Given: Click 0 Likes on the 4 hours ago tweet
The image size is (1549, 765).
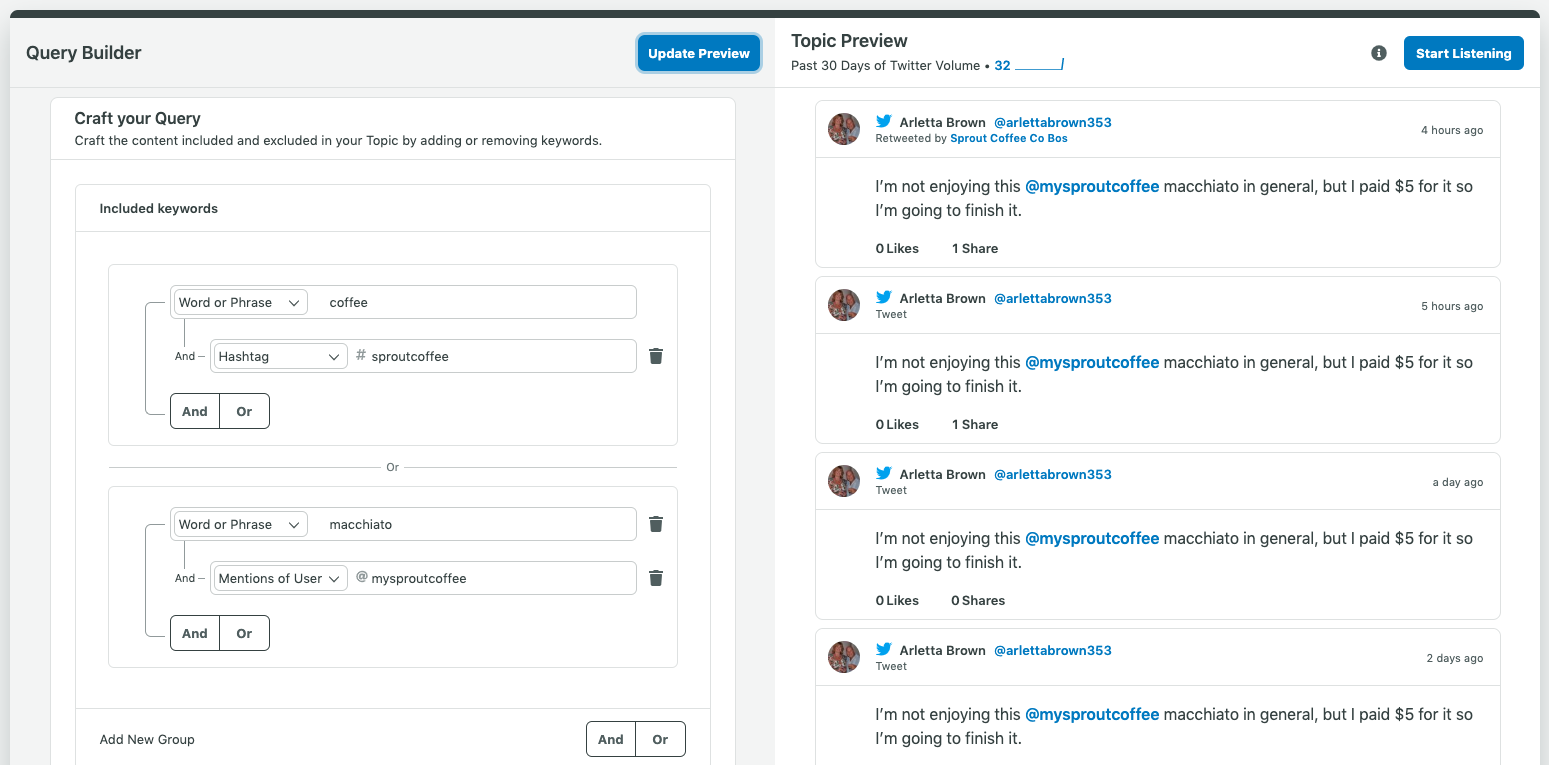Looking at the screenshot, I should tap(897, 248).
